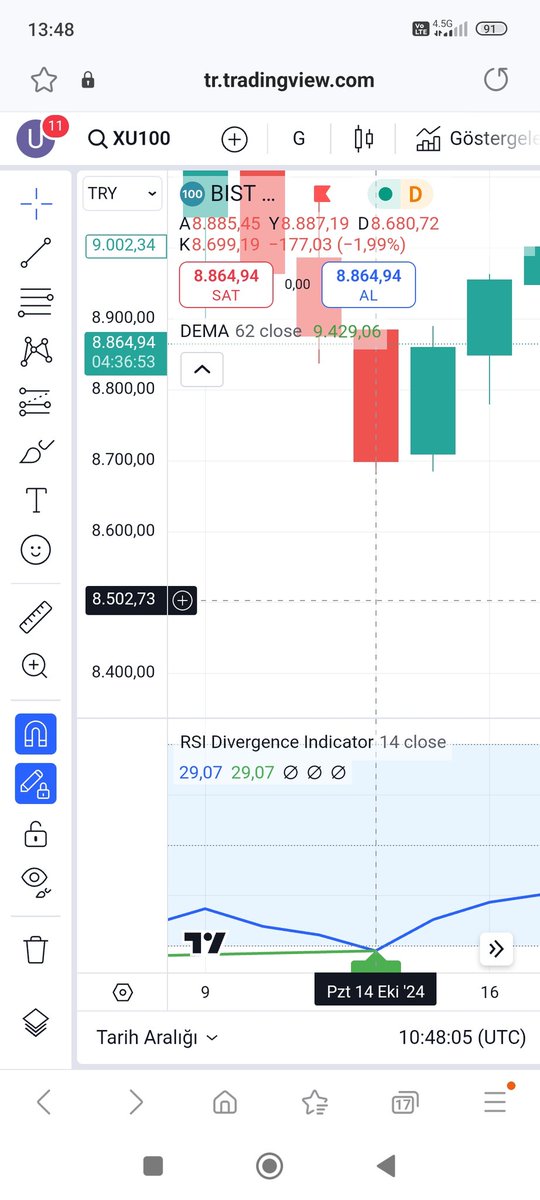Open the Göstergeler indicators menu
The height and width of the screenshot is (1200, 540).
478,139
